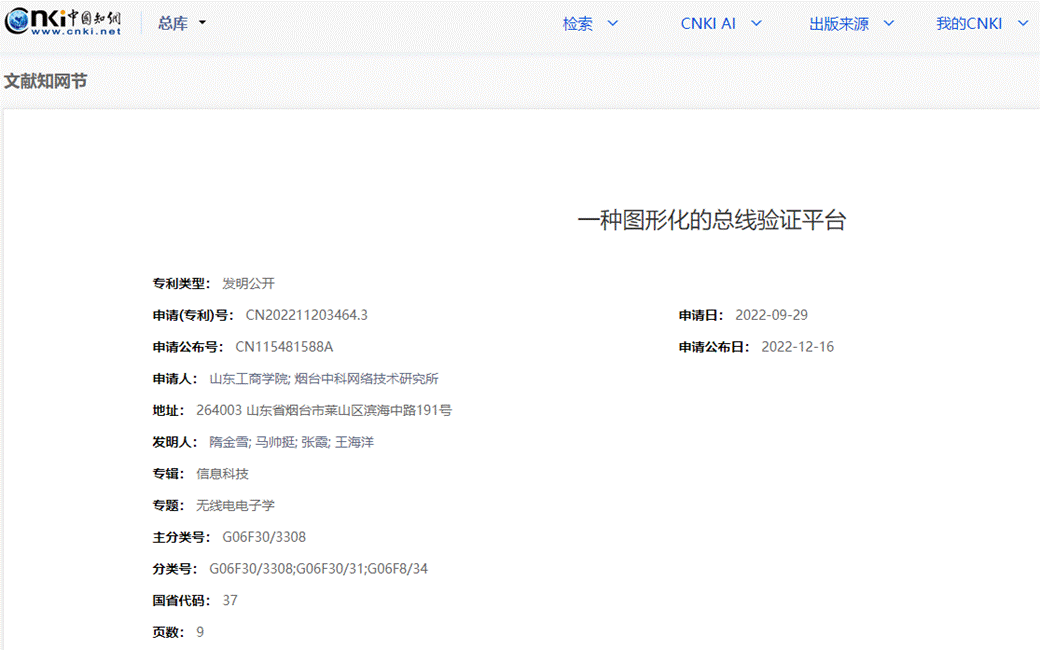Viewport: 1040px width, 650px height.
Task: Click the 无线电电子学 subject value
Action: [235, 506]
